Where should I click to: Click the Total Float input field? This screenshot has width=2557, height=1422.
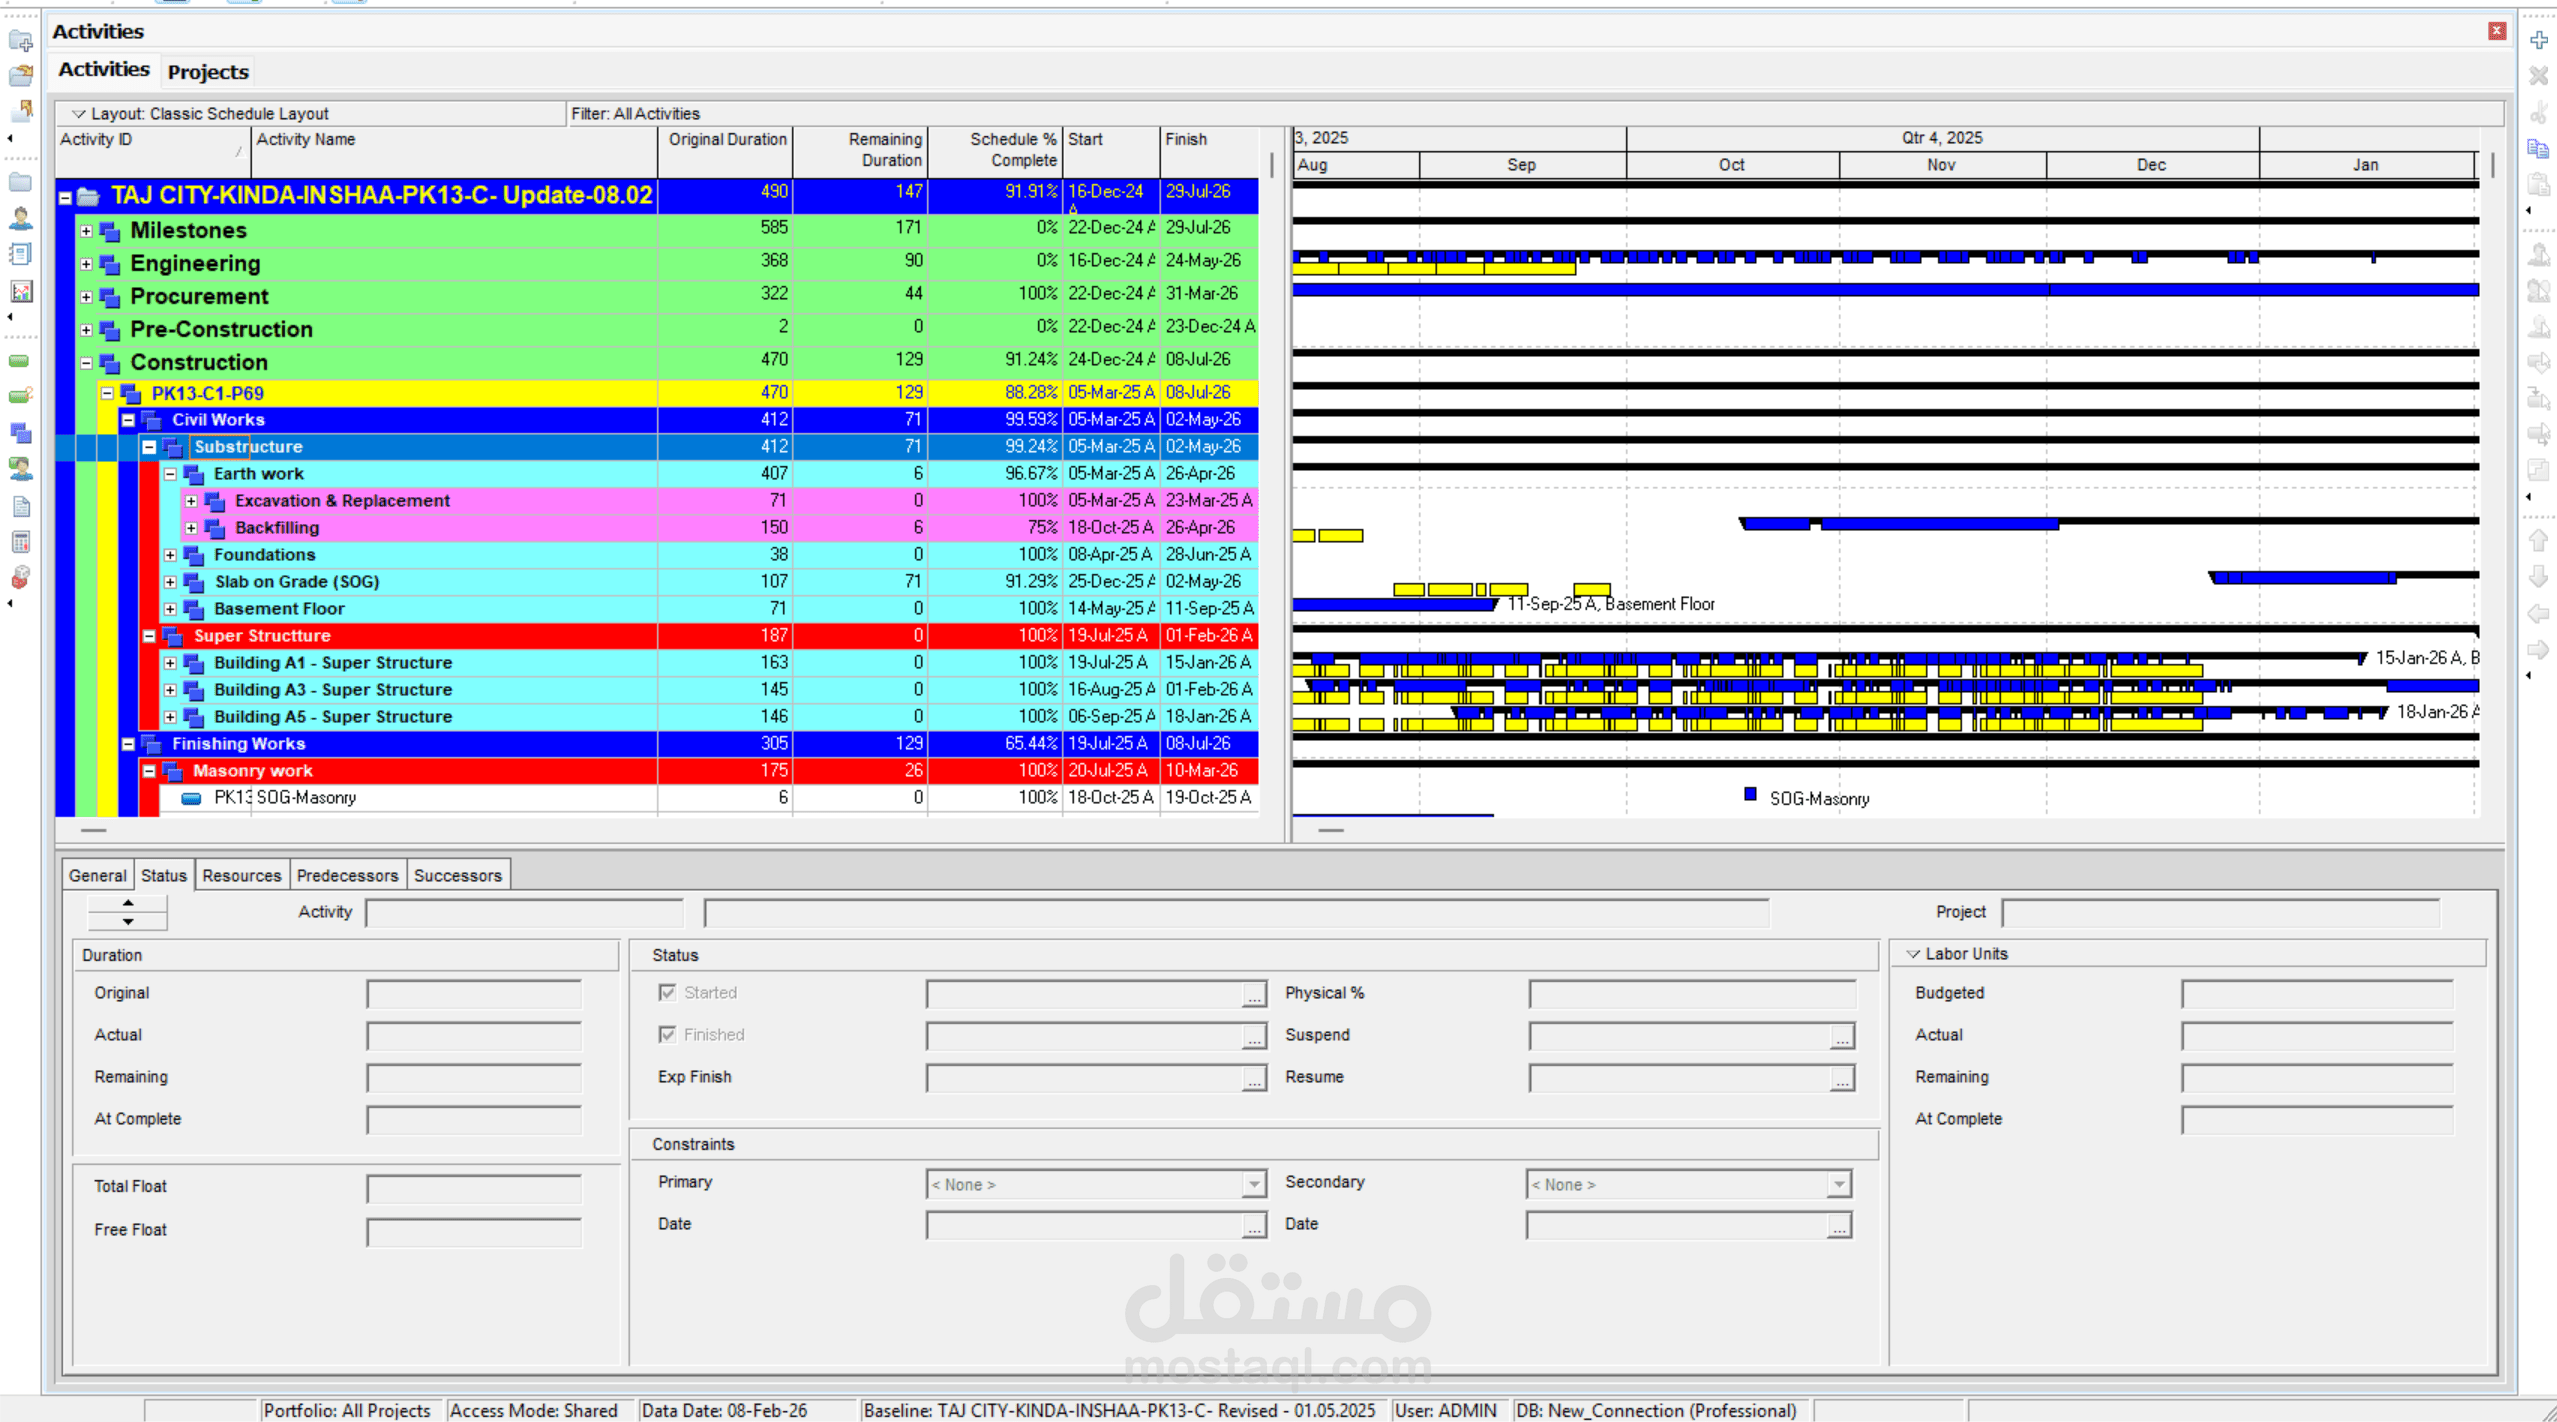coord(473,1188)
